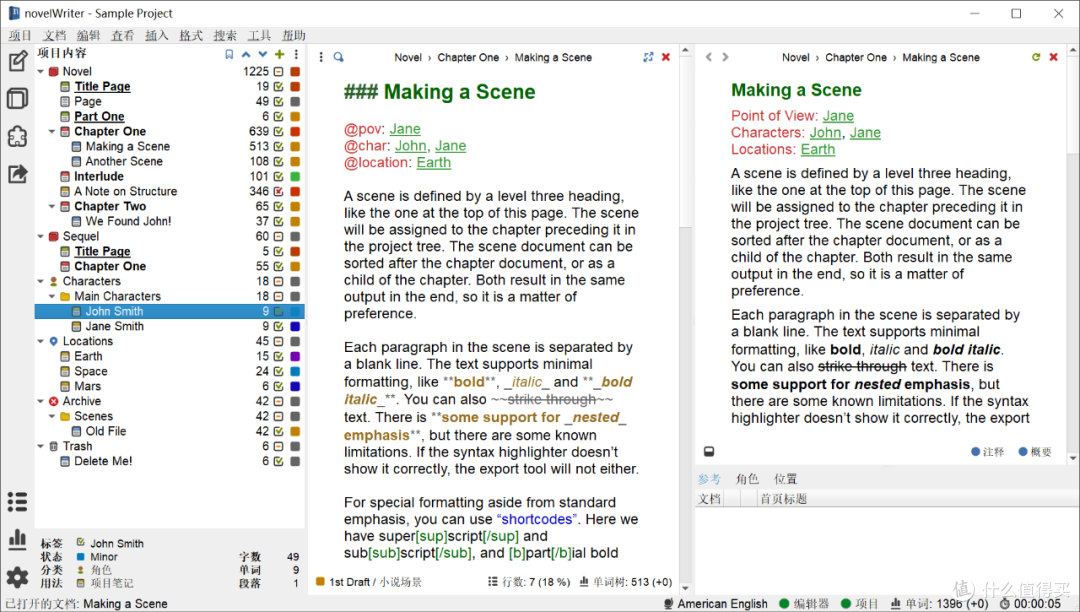Viewport: 1080px width, 612px height.
Task: Open the 格式 menu
Action: coord(191,35)
